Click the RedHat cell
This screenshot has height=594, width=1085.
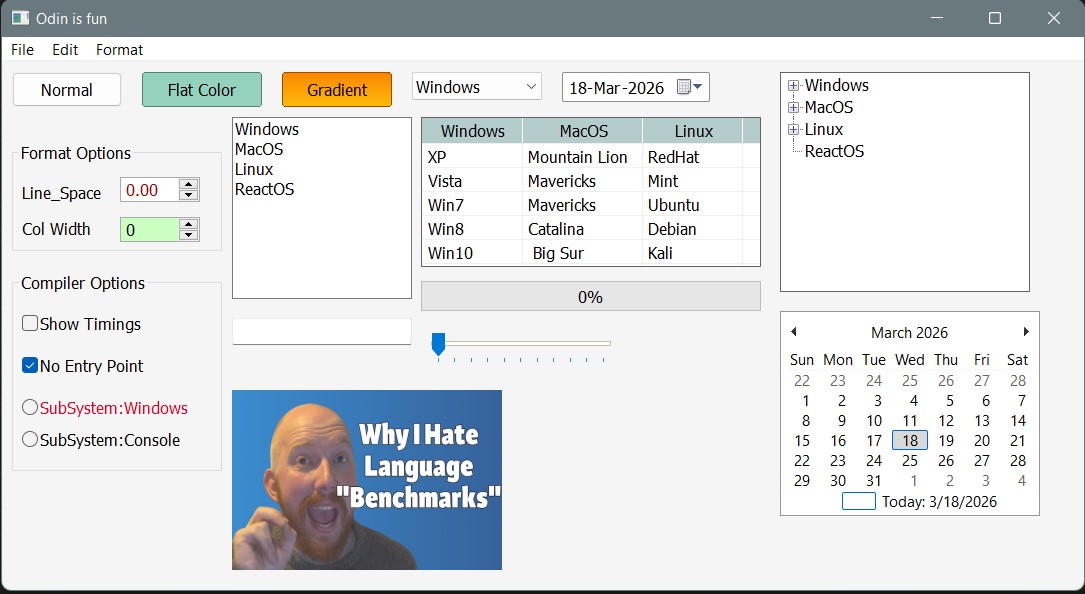coord(693,157)
